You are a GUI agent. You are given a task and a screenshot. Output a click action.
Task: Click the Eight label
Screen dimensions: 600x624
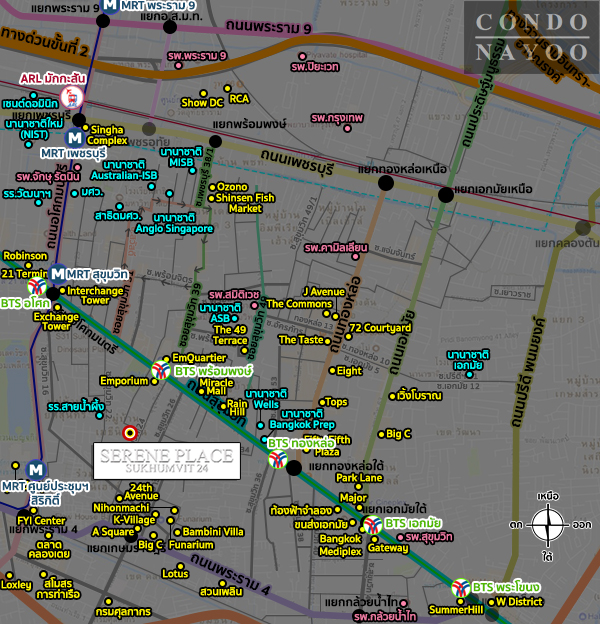pyautogui.click(x=349, y=370)
